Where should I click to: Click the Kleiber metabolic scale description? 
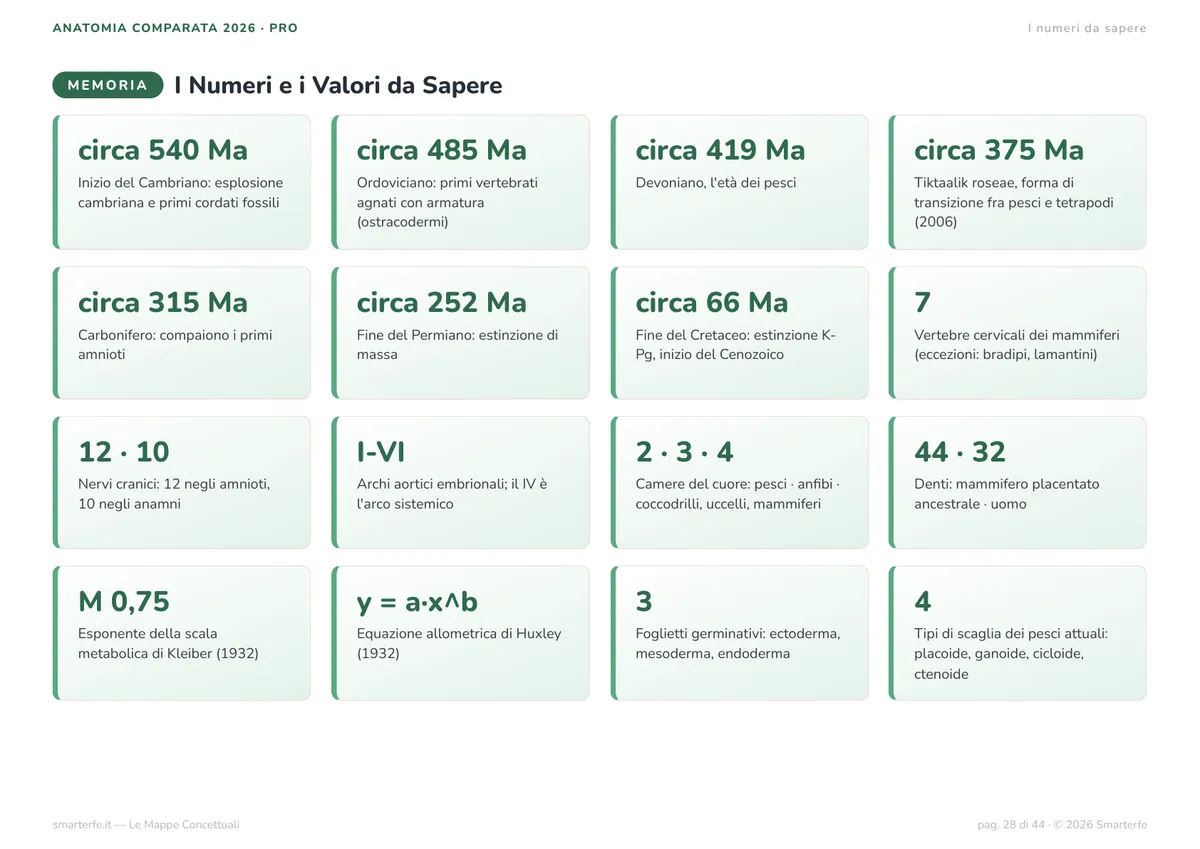coord(168,644)
